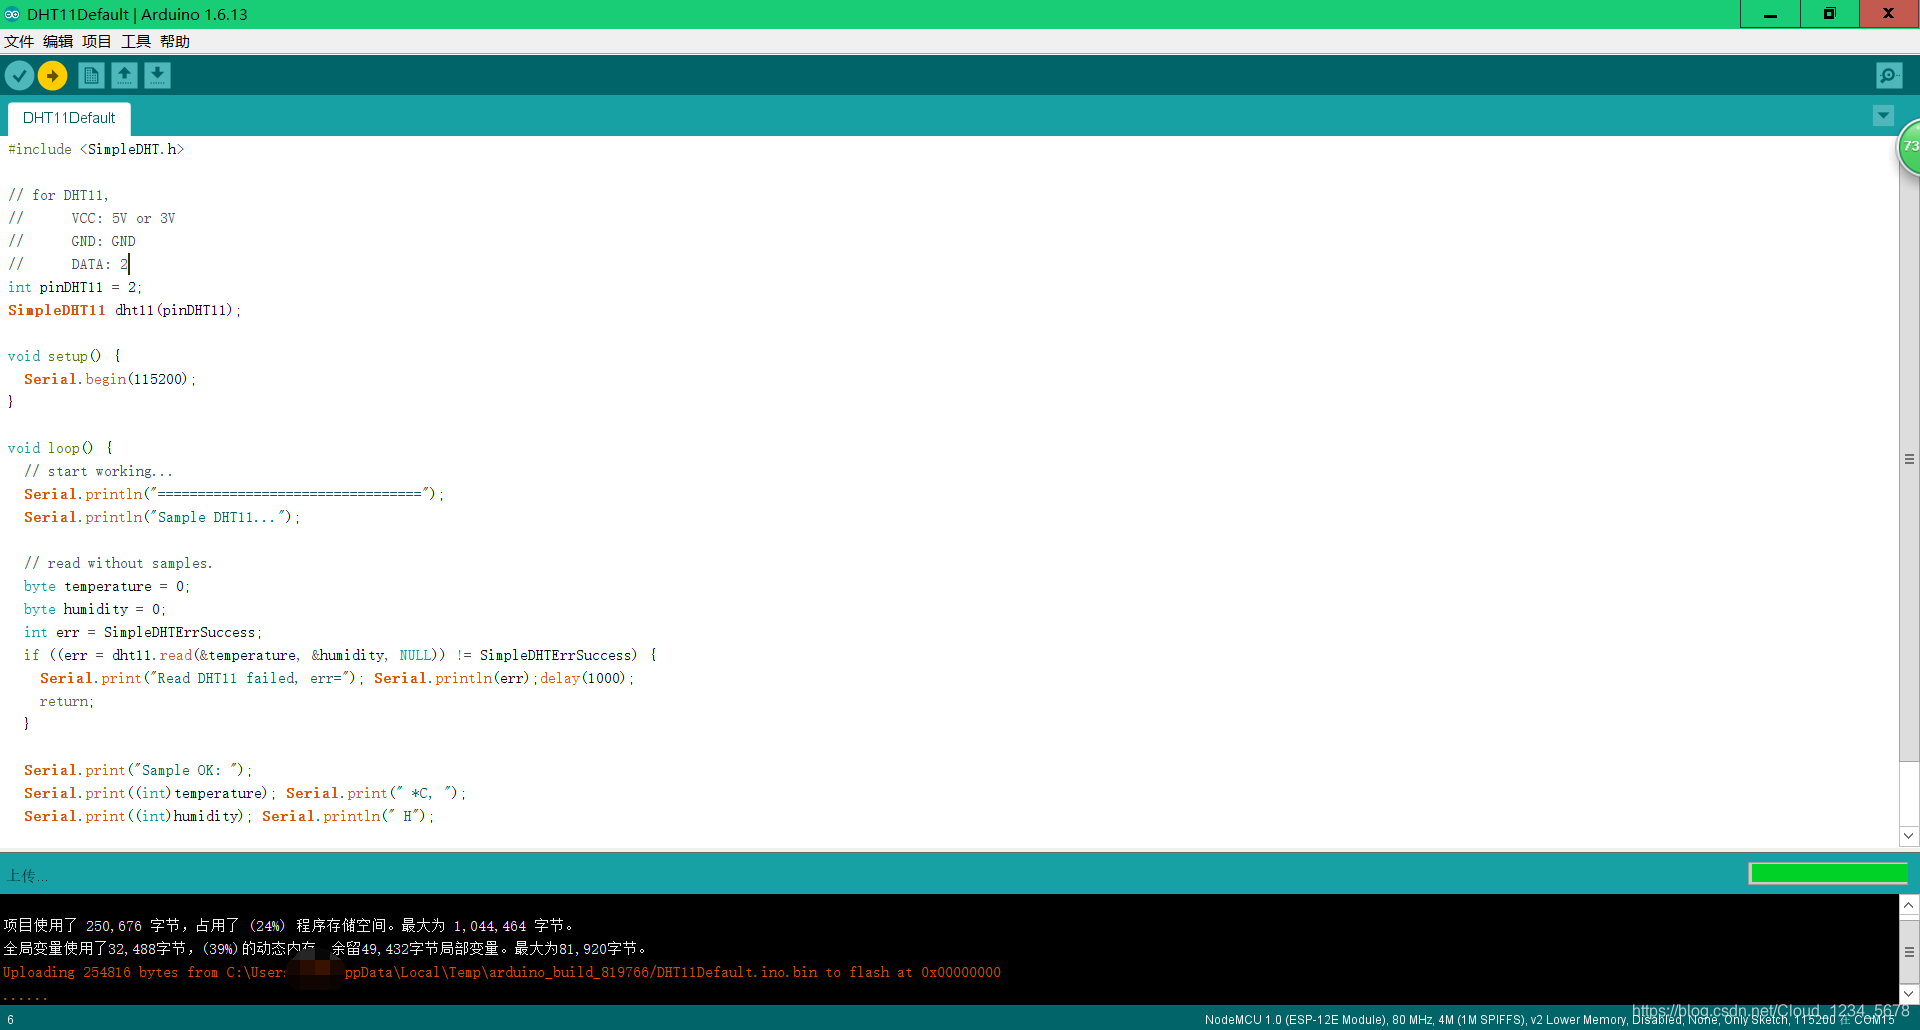This screenshot has height=1030, width=1920.
Task: Click the line number 6 in status bar
Action: pyautogui.click(x=10, y=1020)
